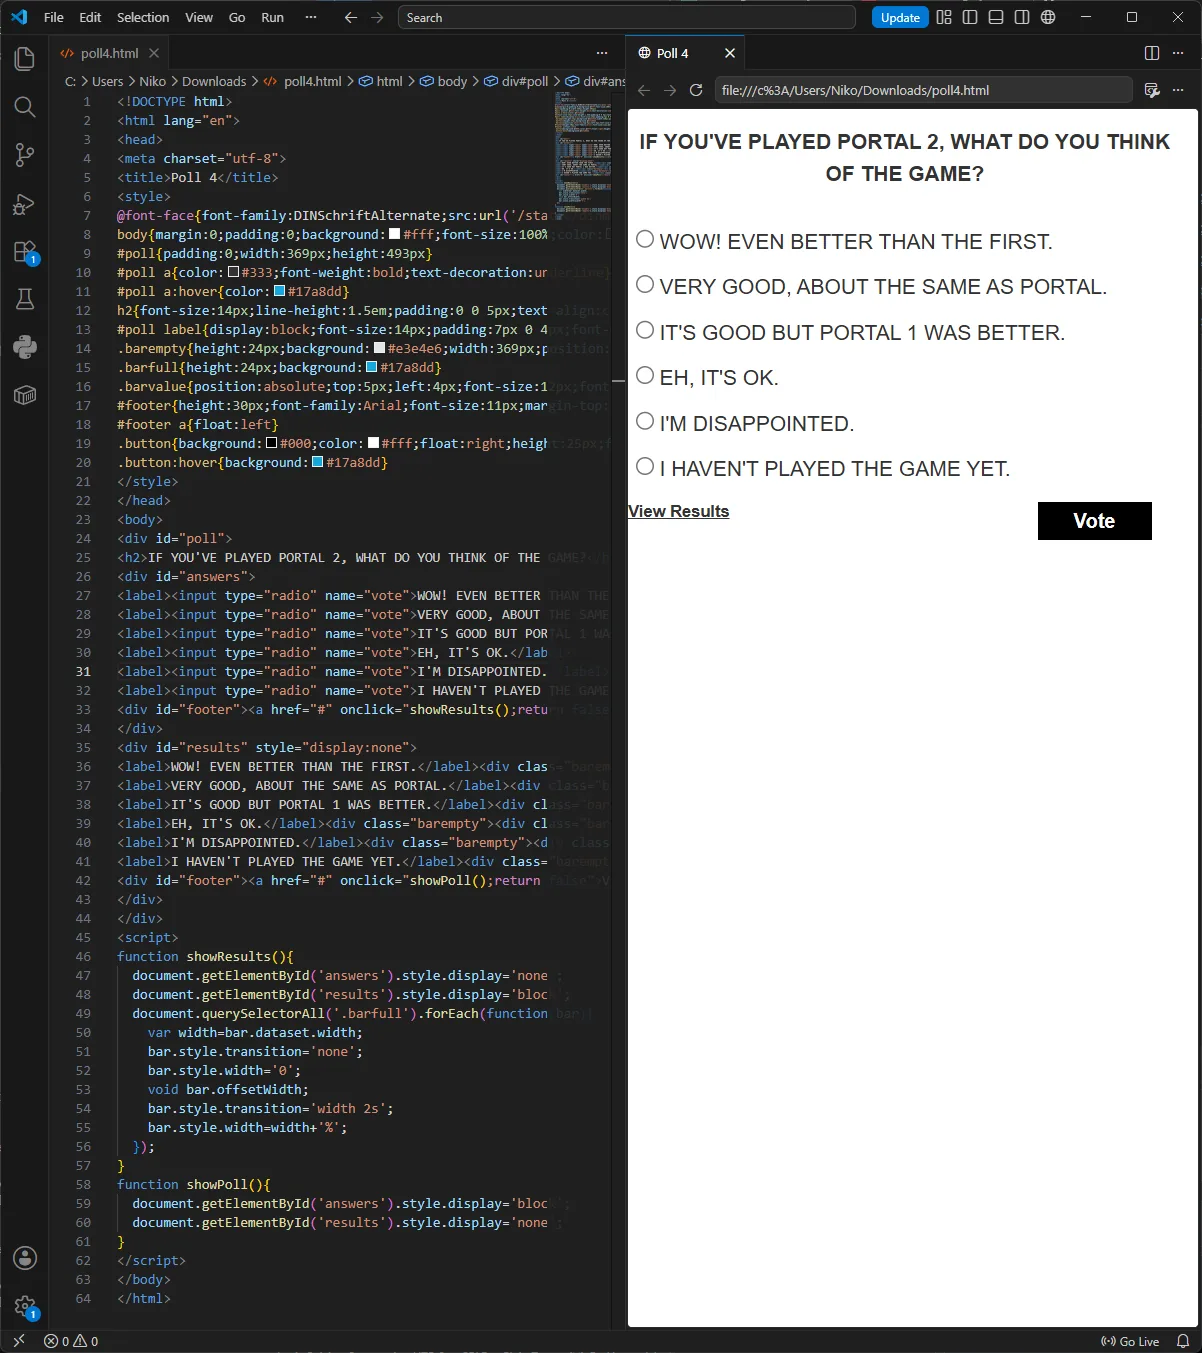Open the Manage gear icon
The height and width of the screenshot is (1353, 1202).
coord(25,1306)
